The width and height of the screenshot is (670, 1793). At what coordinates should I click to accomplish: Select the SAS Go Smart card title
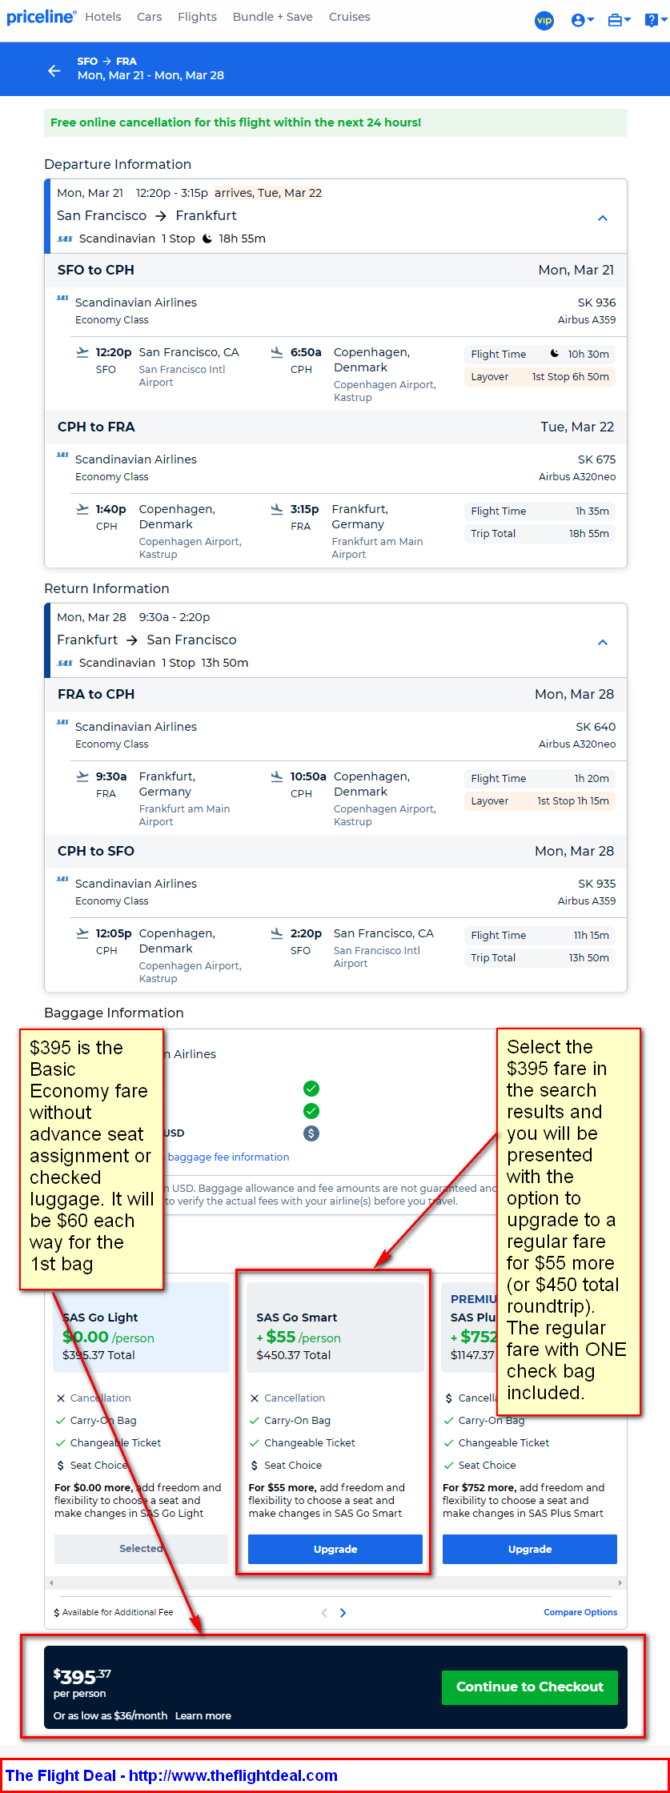(297, 1317)
